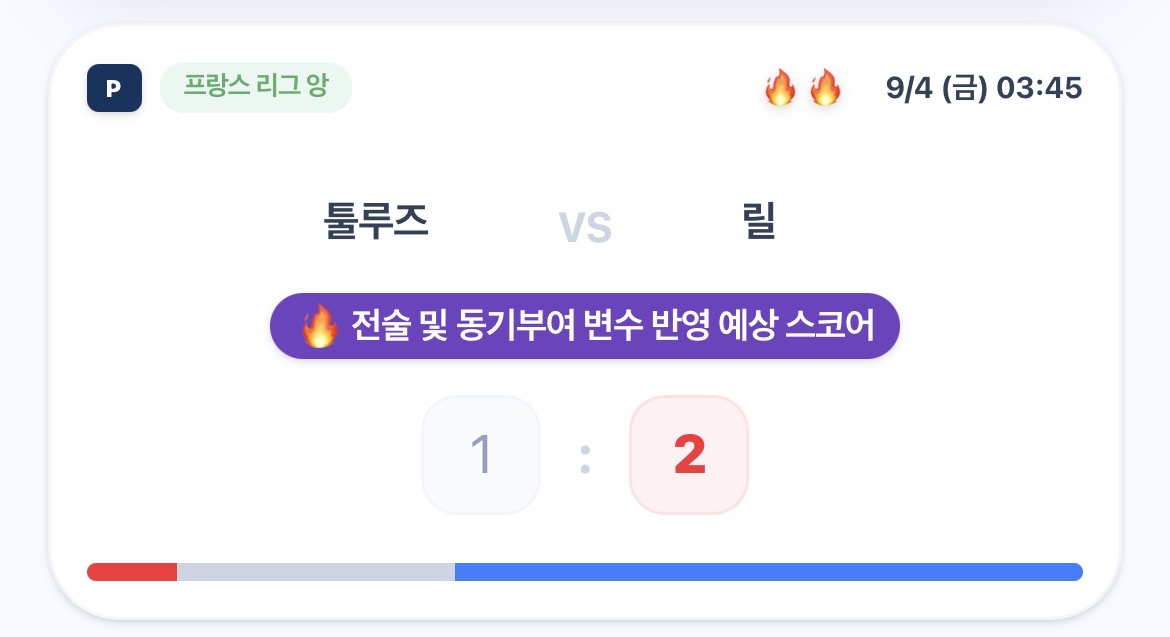The image size is (1170, 637).
Task: Click the 03:45 kickoff time text
Action: tap(1039, 88)
